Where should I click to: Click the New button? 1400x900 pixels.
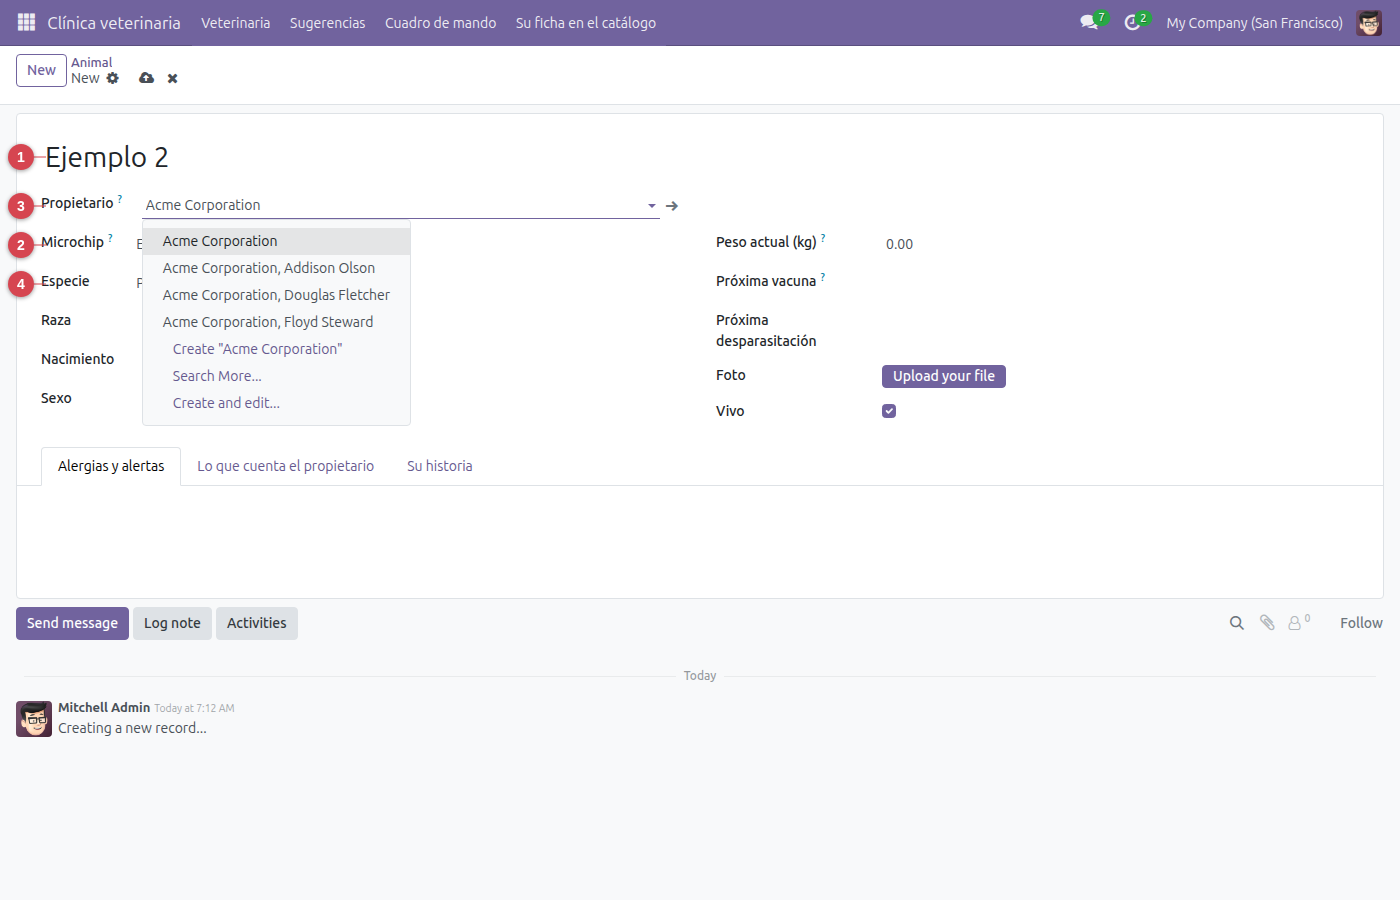click(41, 70)
